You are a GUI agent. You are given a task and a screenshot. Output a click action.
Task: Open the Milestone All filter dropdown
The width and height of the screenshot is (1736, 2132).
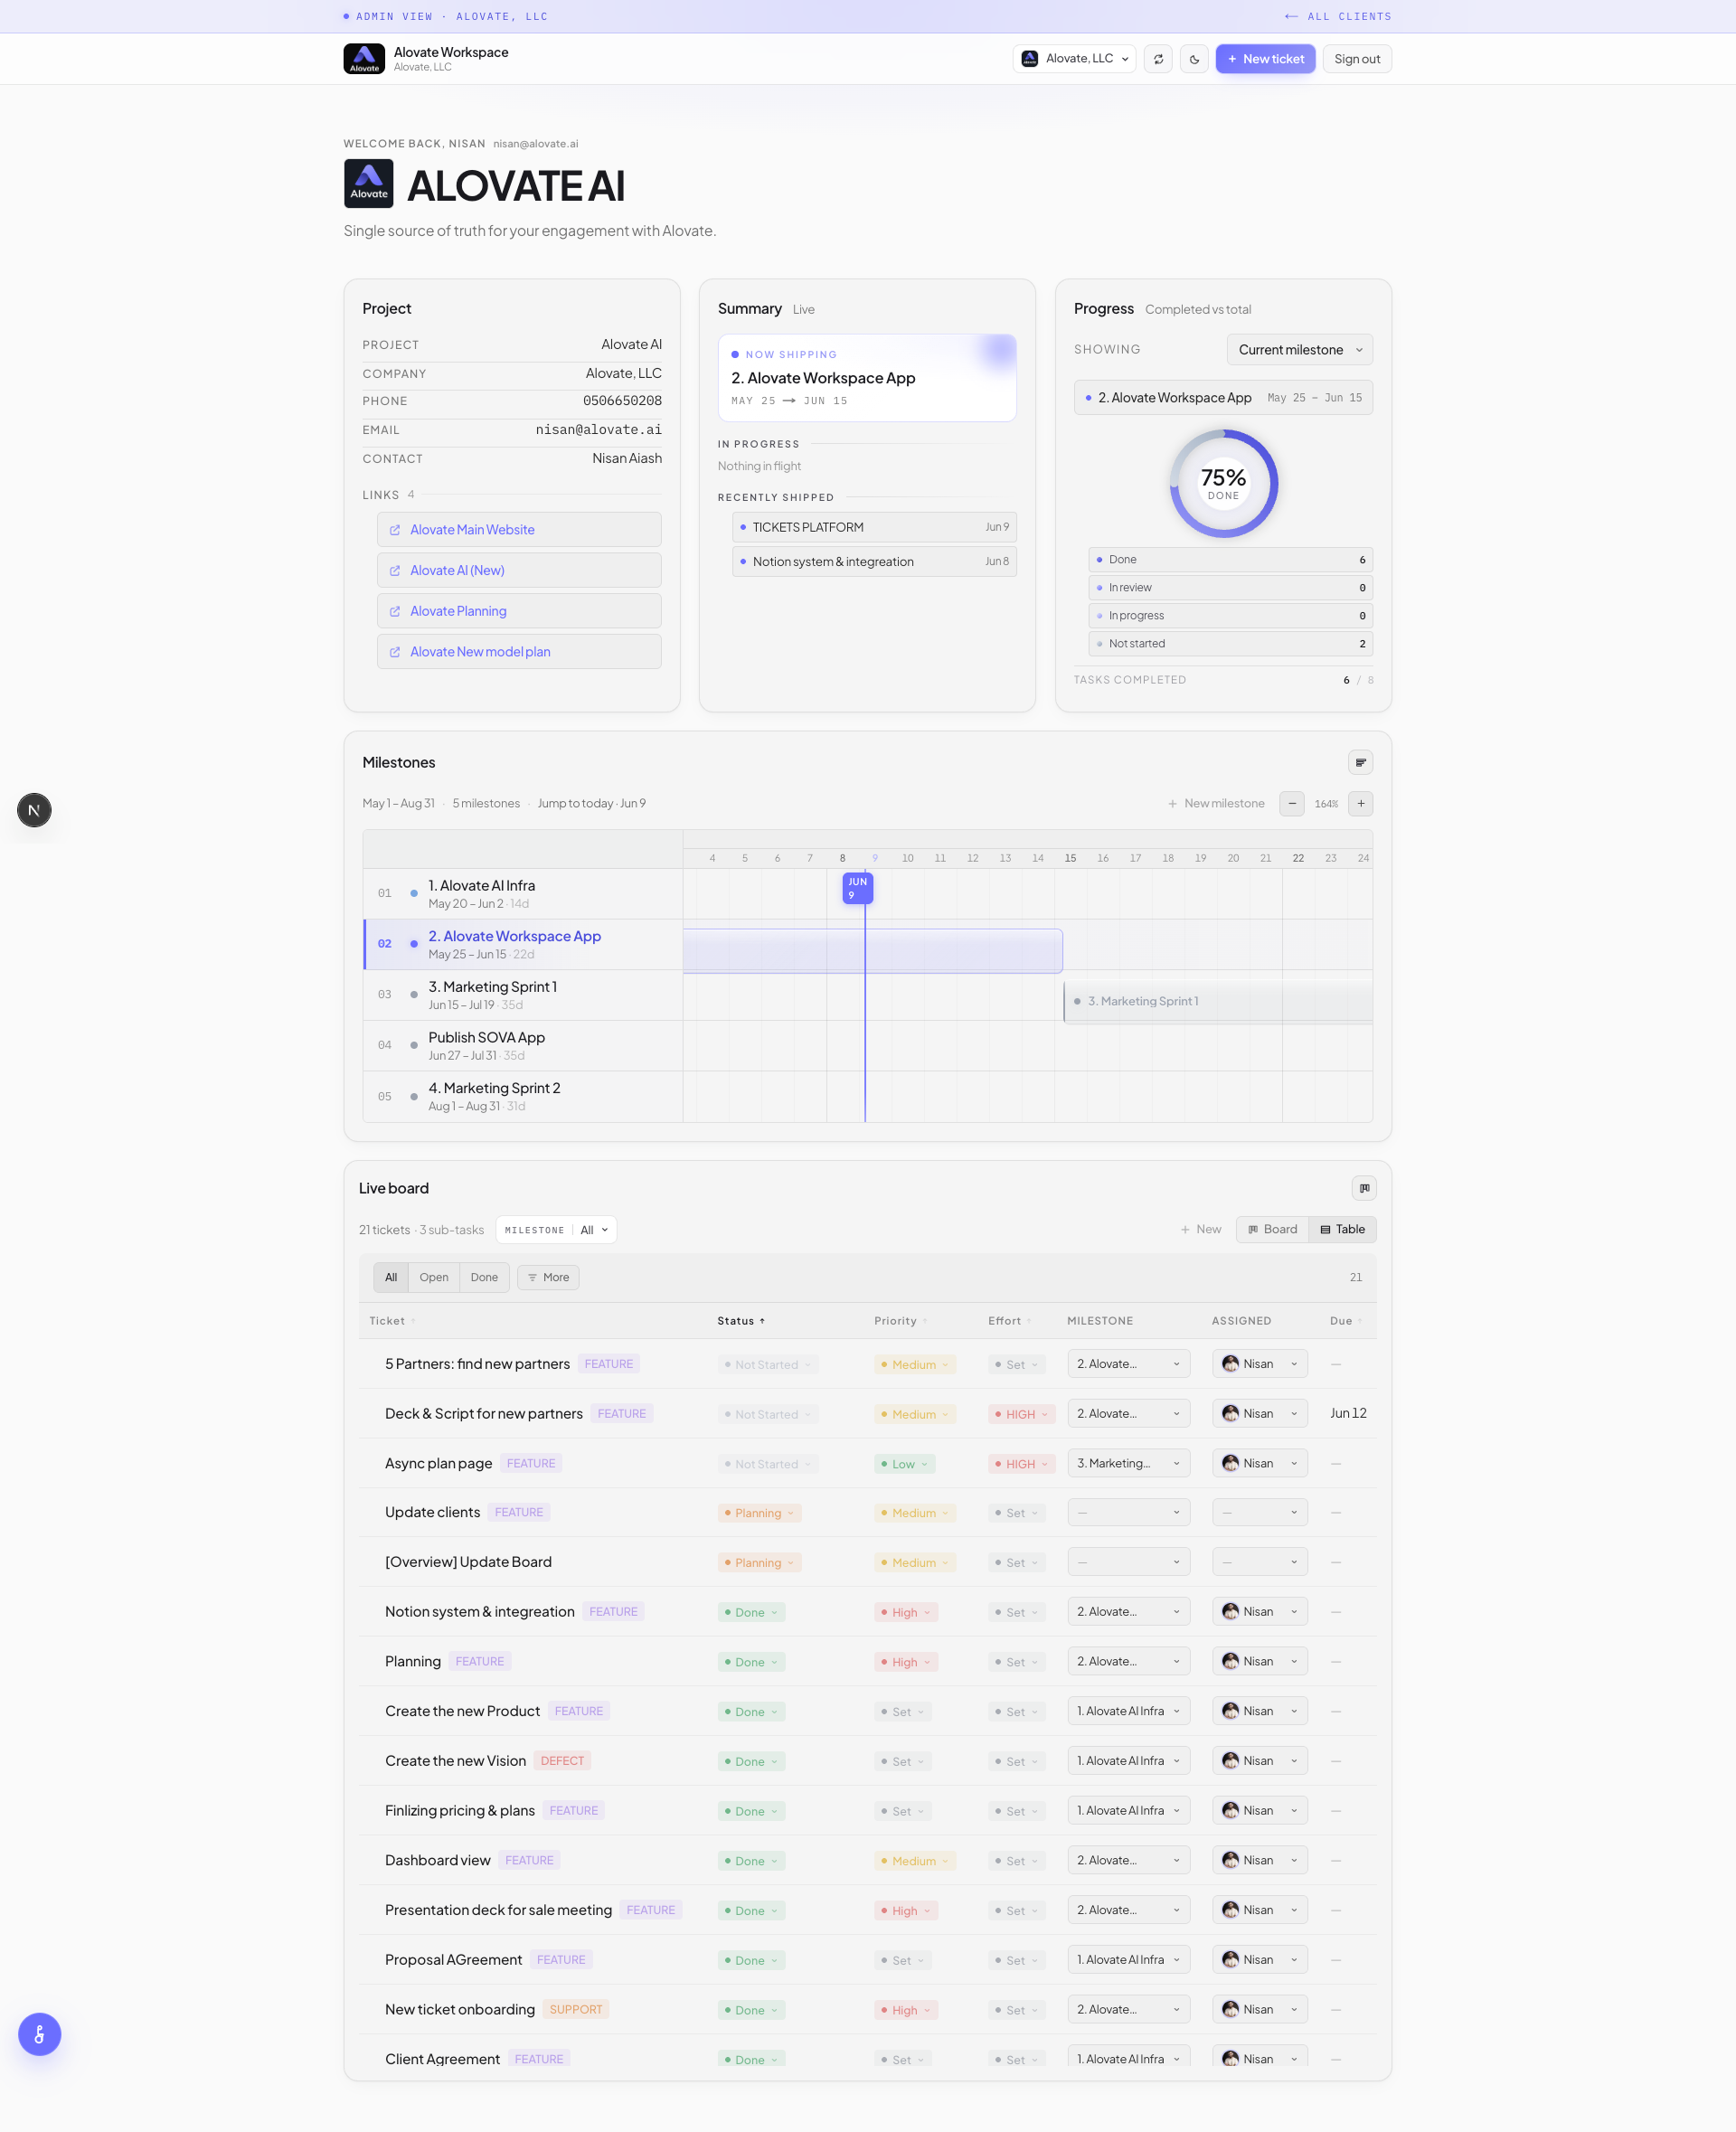(x=556, y=1230)
